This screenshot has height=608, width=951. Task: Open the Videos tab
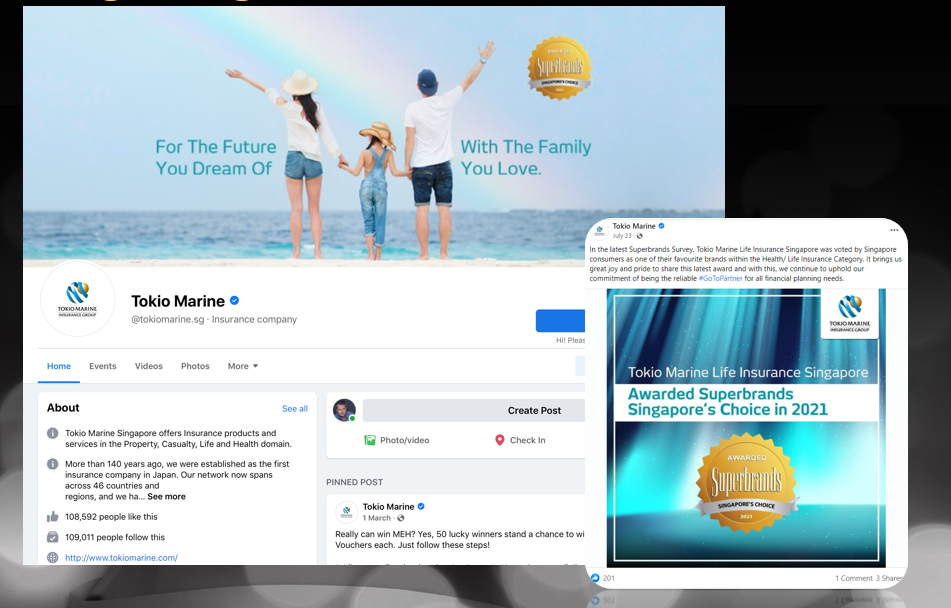149,366
